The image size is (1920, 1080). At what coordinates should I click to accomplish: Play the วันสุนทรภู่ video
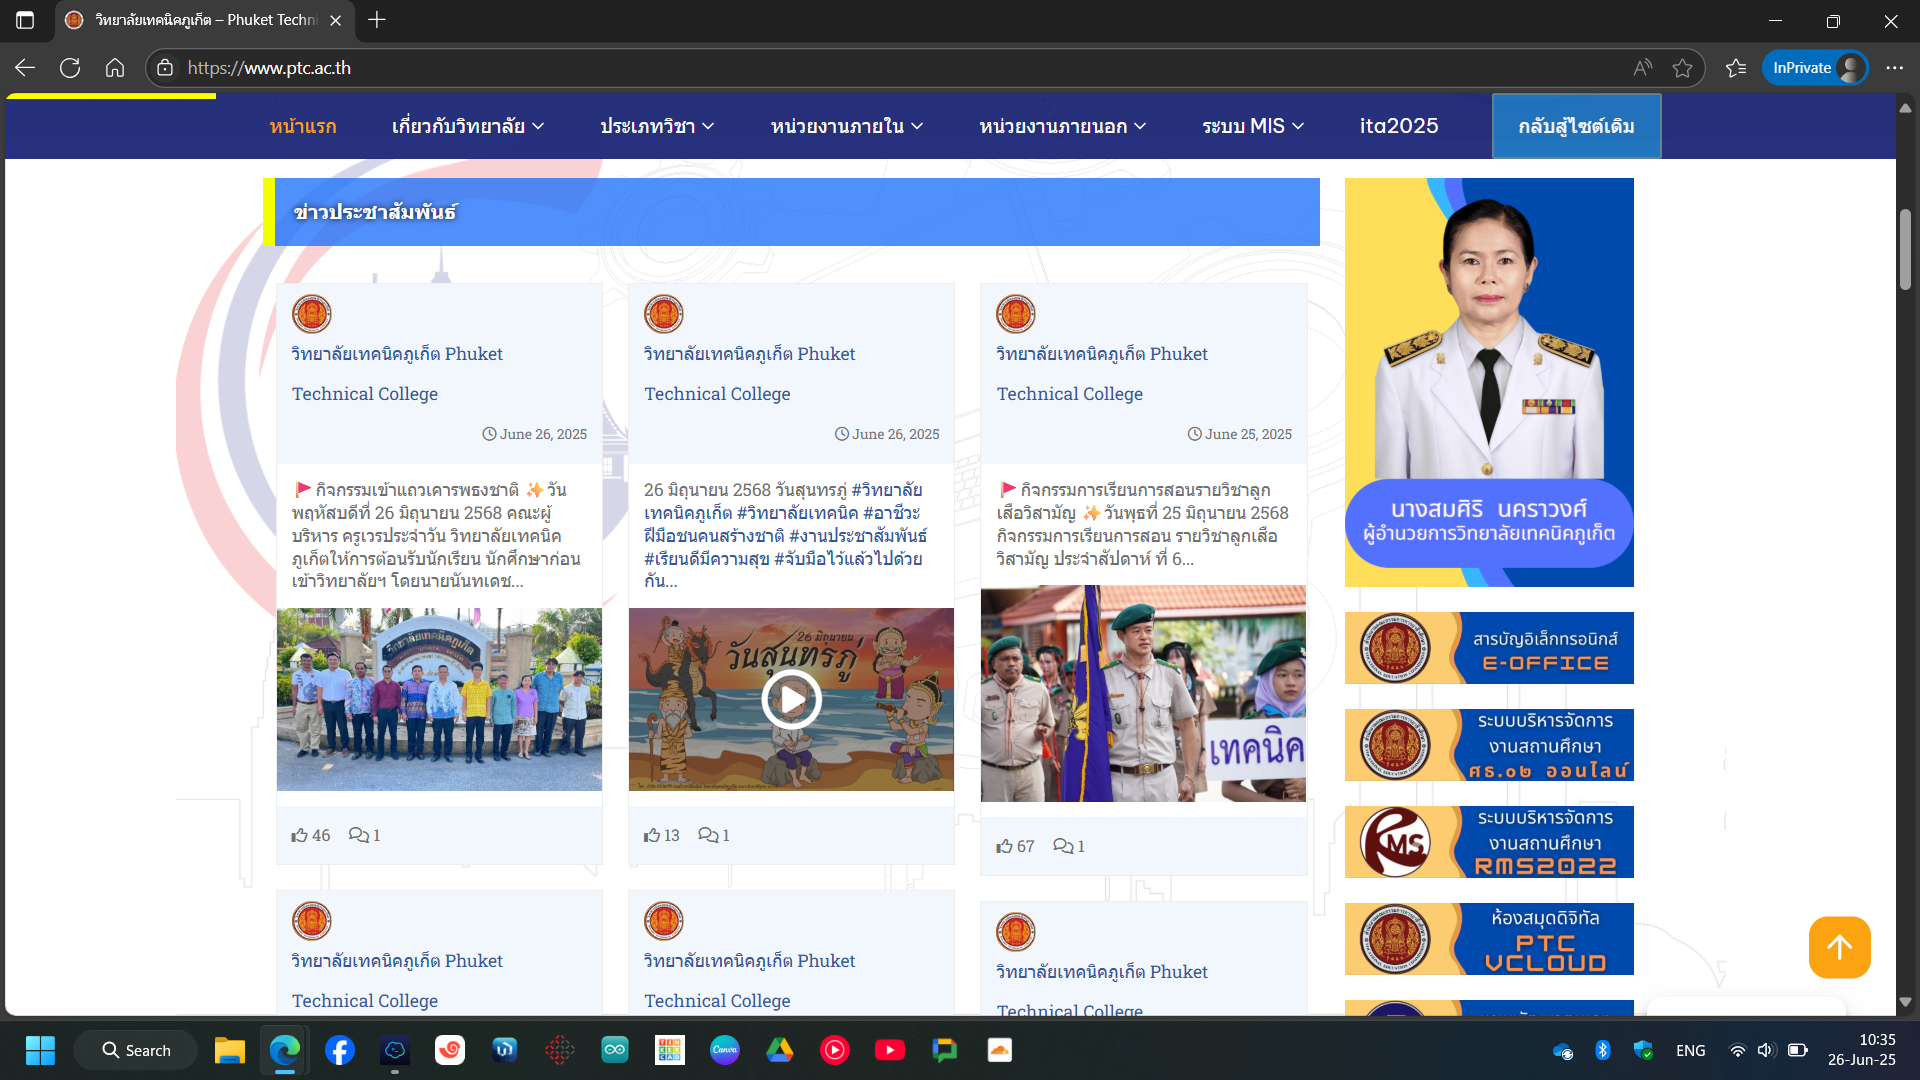[791, 700]
